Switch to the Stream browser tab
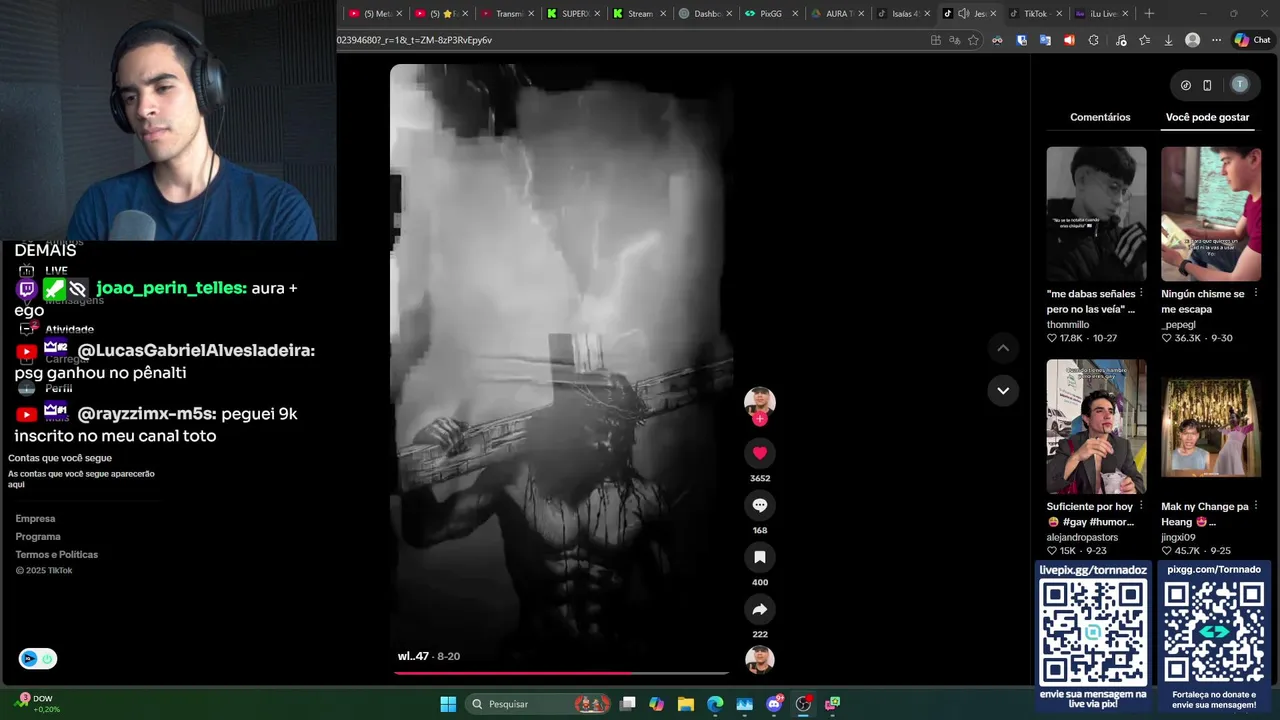The width and height of the screenshot is (1280, 720). point(640,13)
